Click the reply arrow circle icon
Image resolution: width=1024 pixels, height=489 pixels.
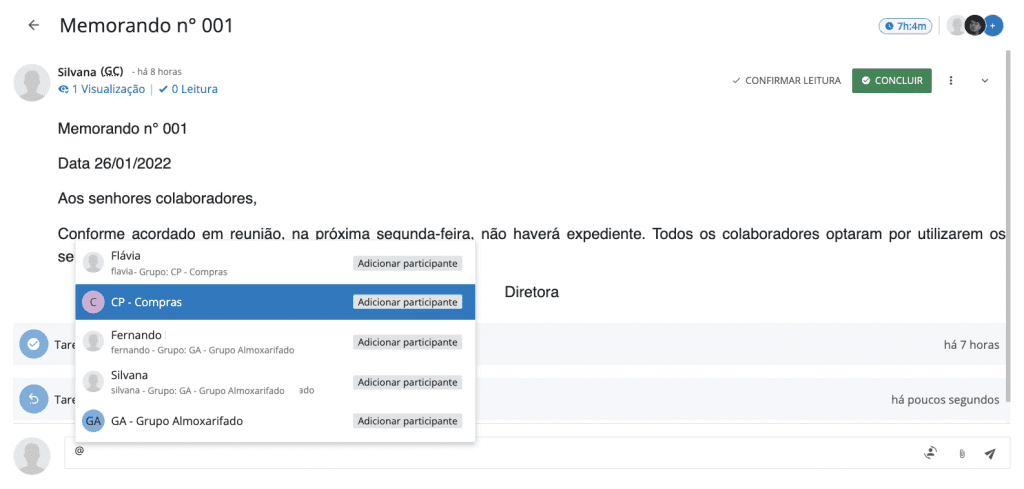tap(33, 400)
